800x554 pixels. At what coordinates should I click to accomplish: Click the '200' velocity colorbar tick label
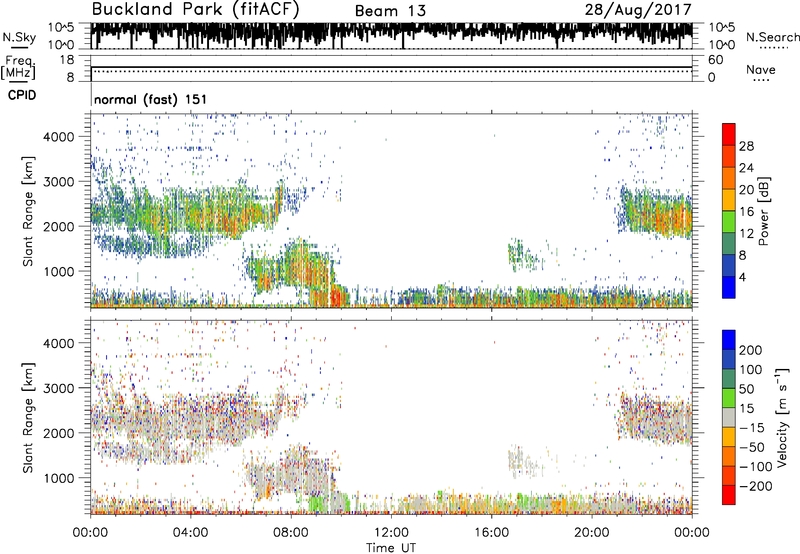pos(751,350)
